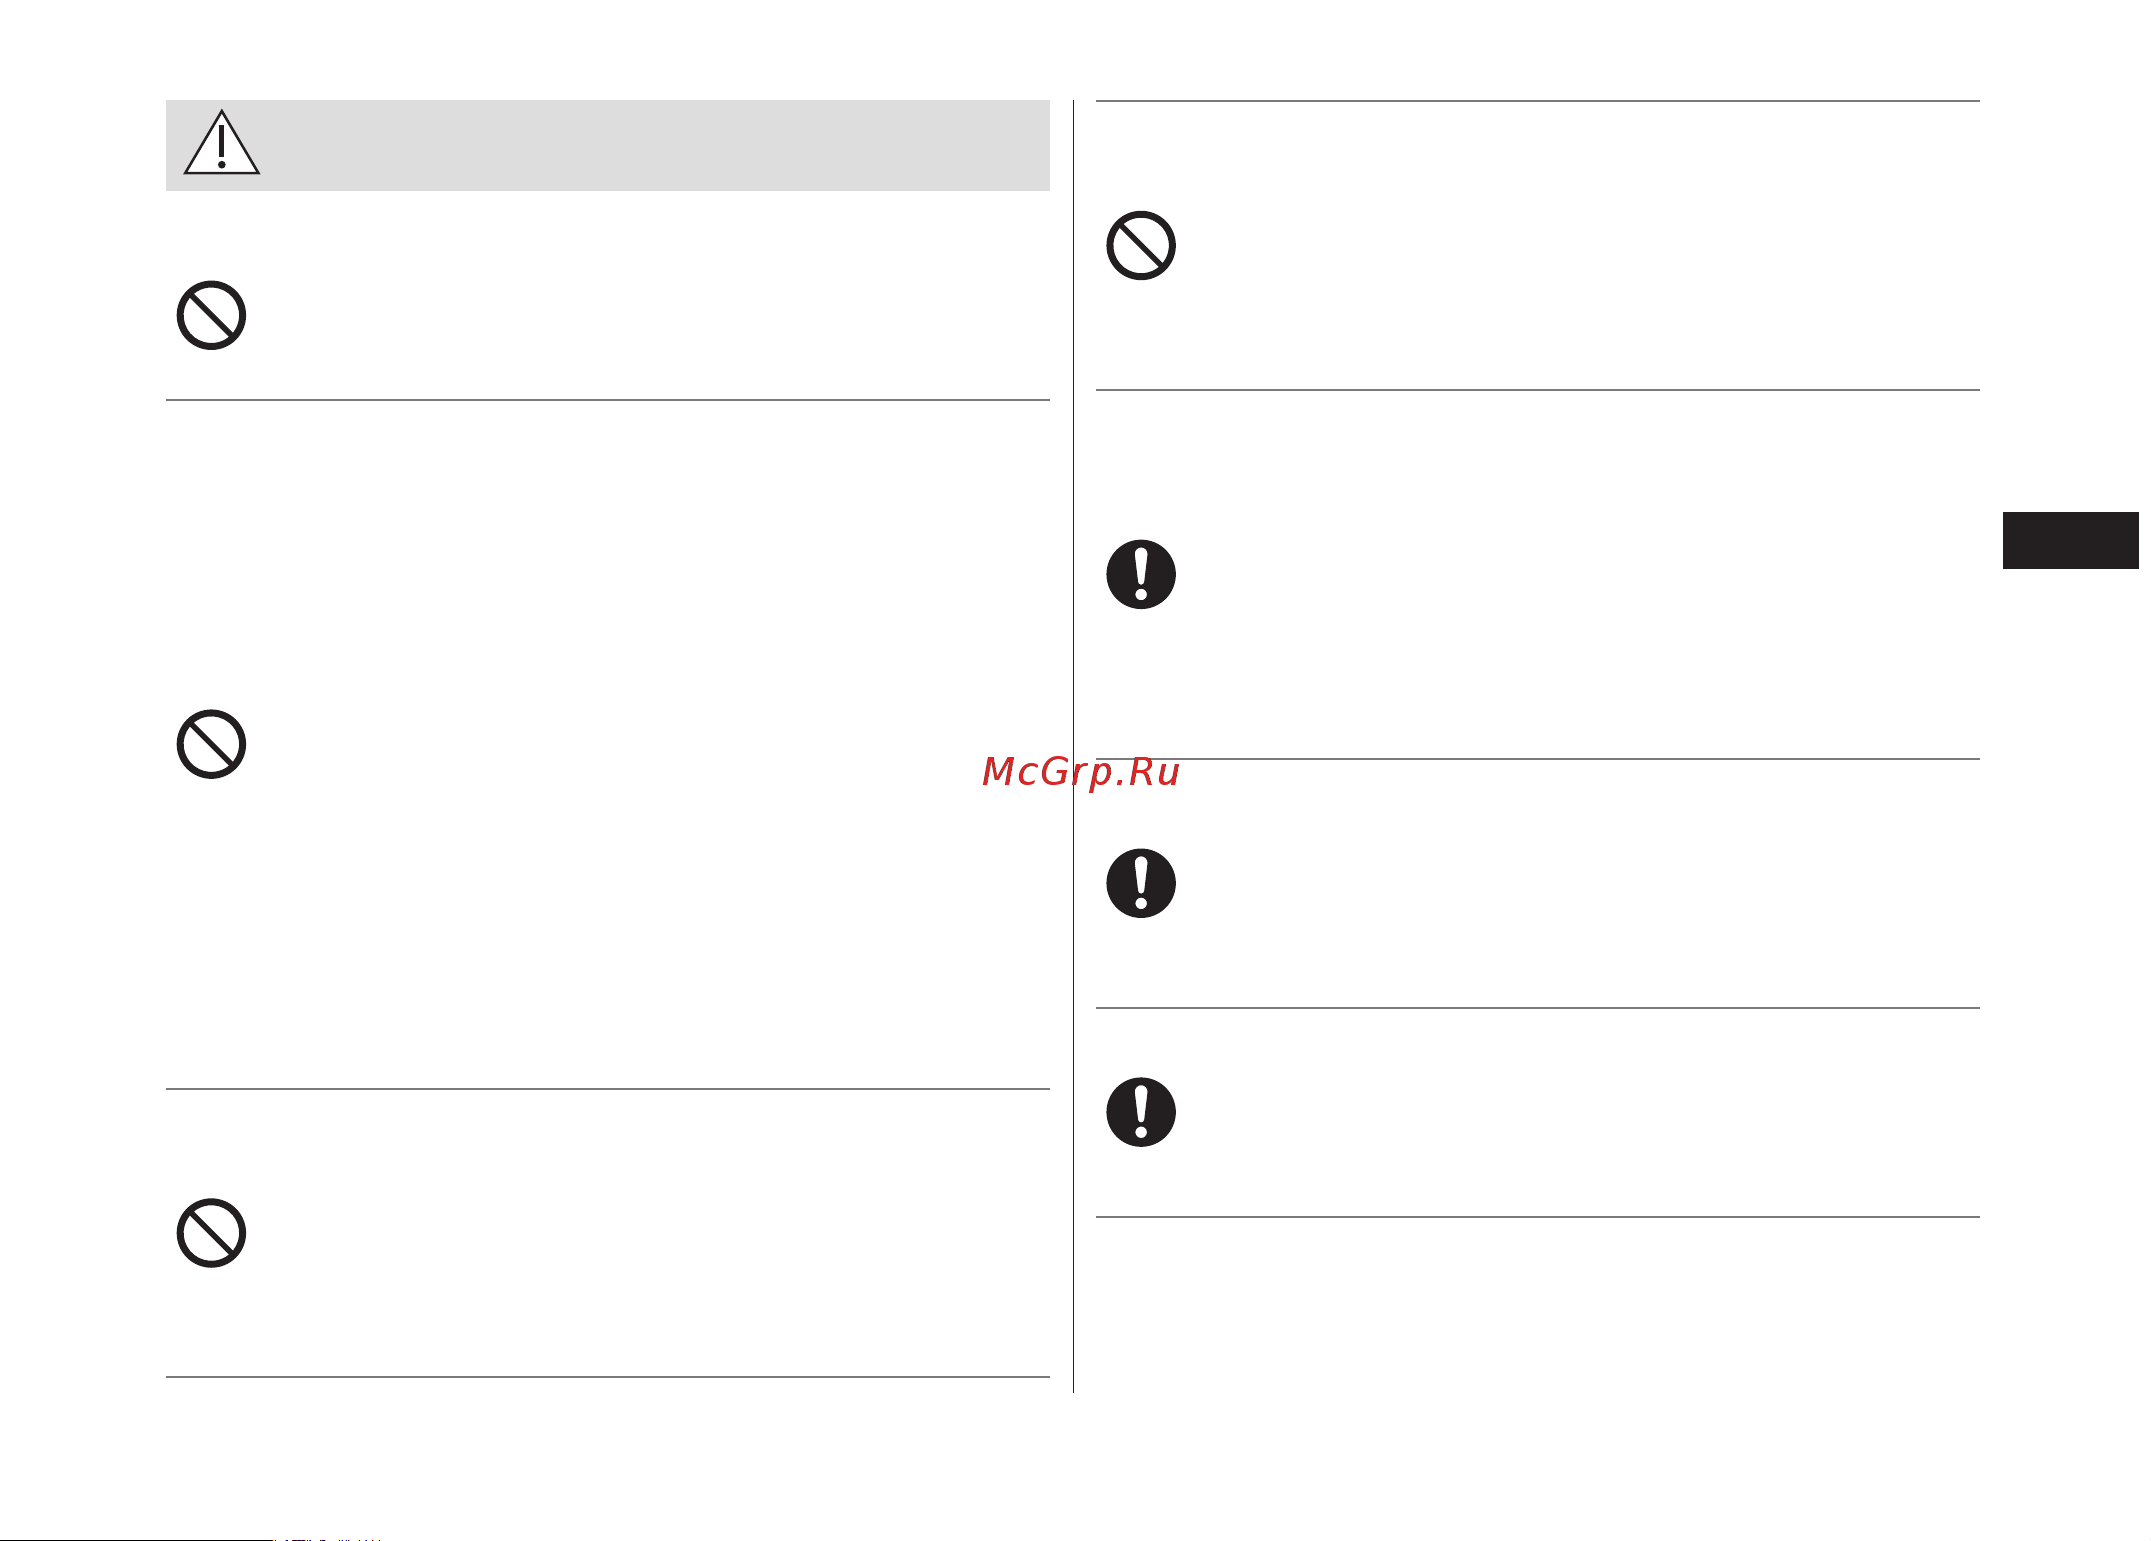Click the gray warning header banner
The height and width of the screenshot is (1541, 2151).
608,145
